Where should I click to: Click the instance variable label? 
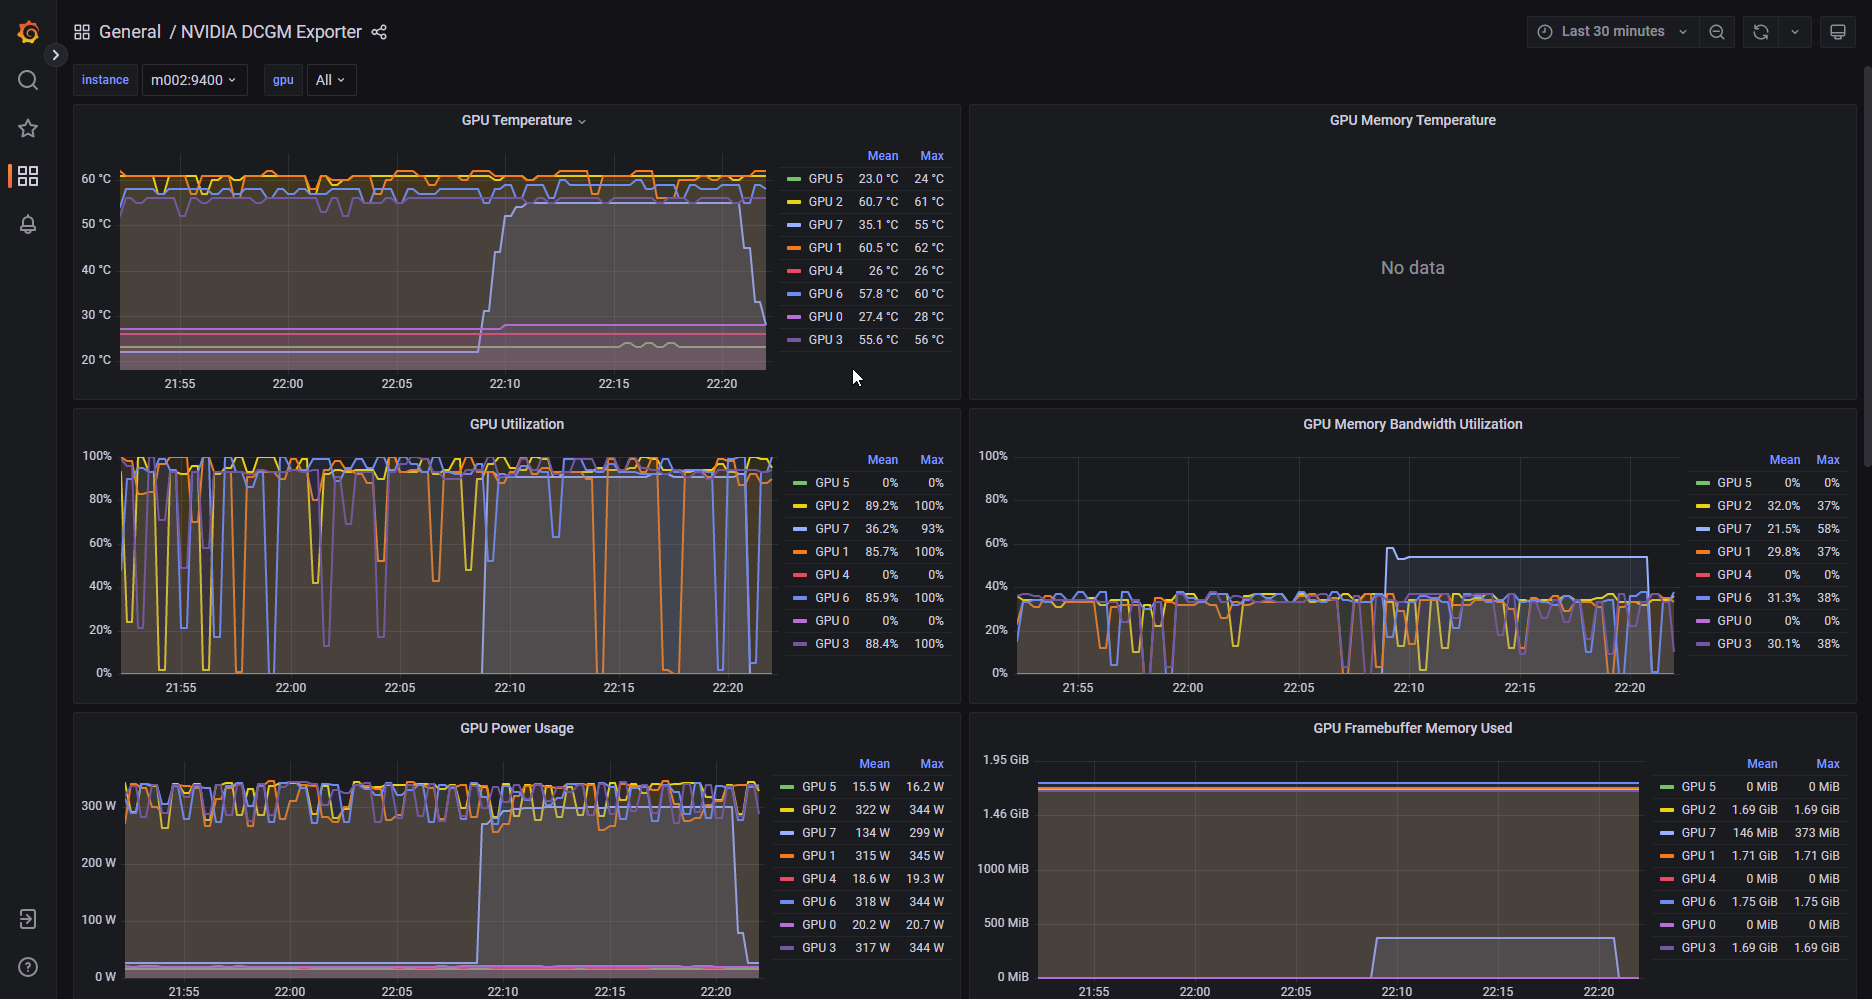click(x=105, y=80)
